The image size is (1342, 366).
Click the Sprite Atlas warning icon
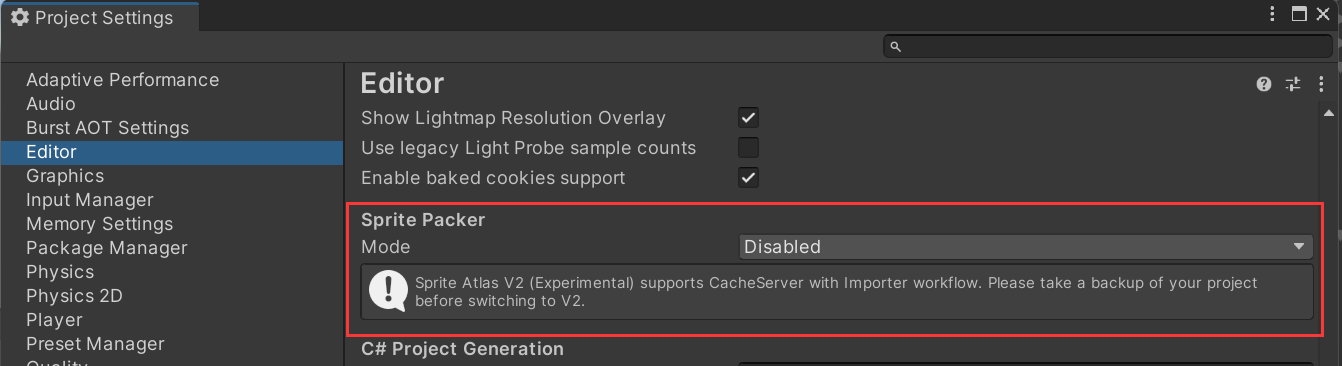pyautogui.click(x=388, y=291)
